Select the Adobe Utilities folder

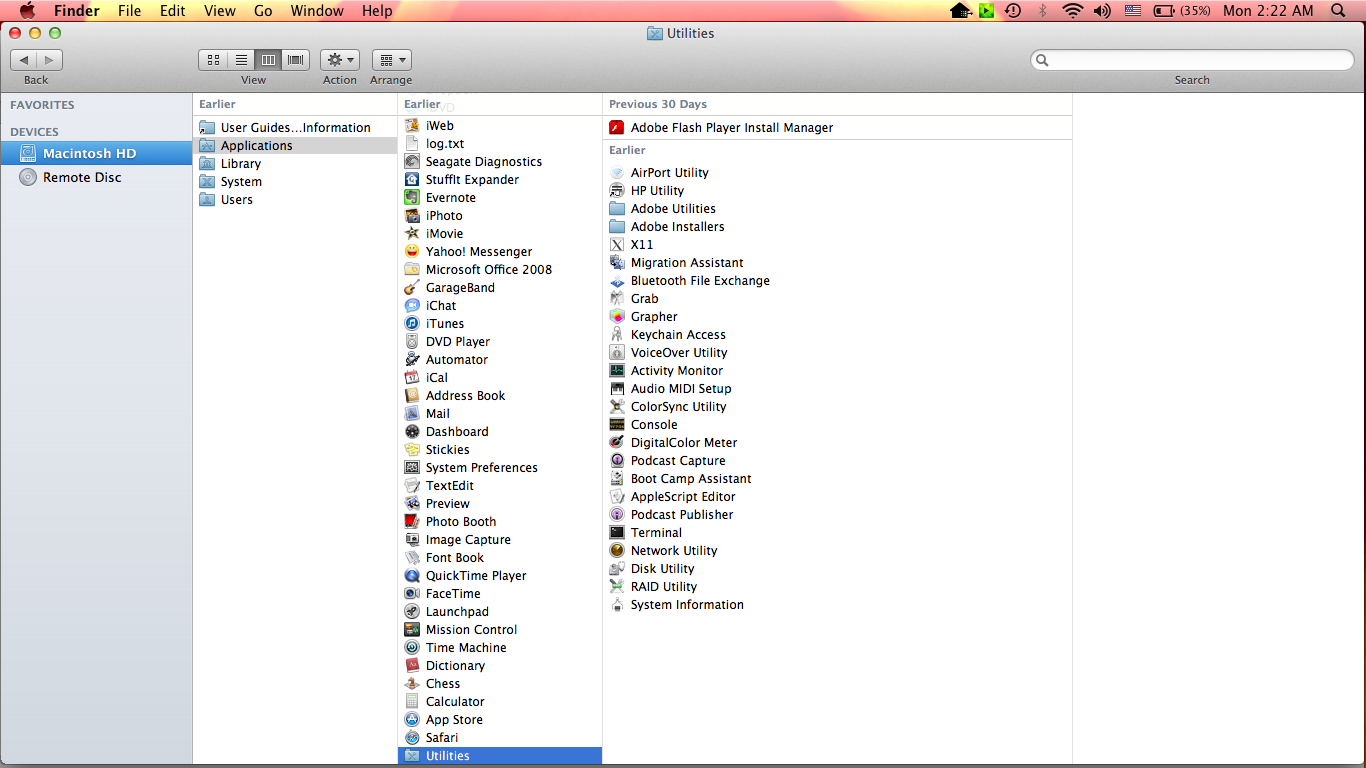pyautogui.click(x=838, y=209)
